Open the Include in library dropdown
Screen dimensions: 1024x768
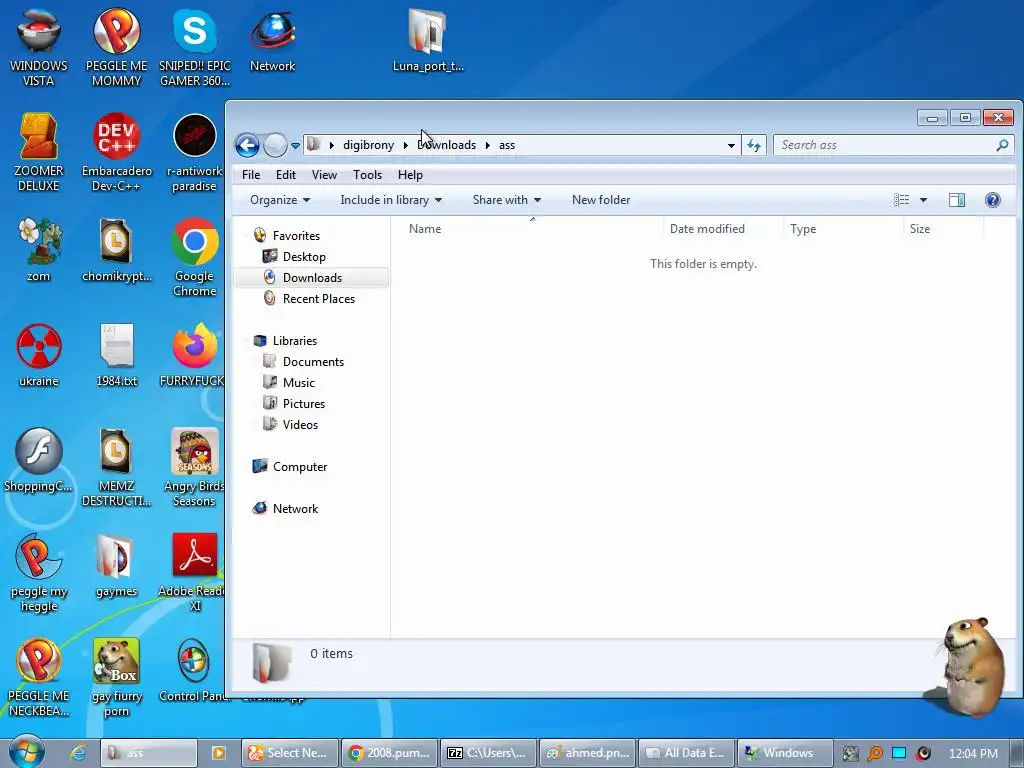[x=391, y=200]
